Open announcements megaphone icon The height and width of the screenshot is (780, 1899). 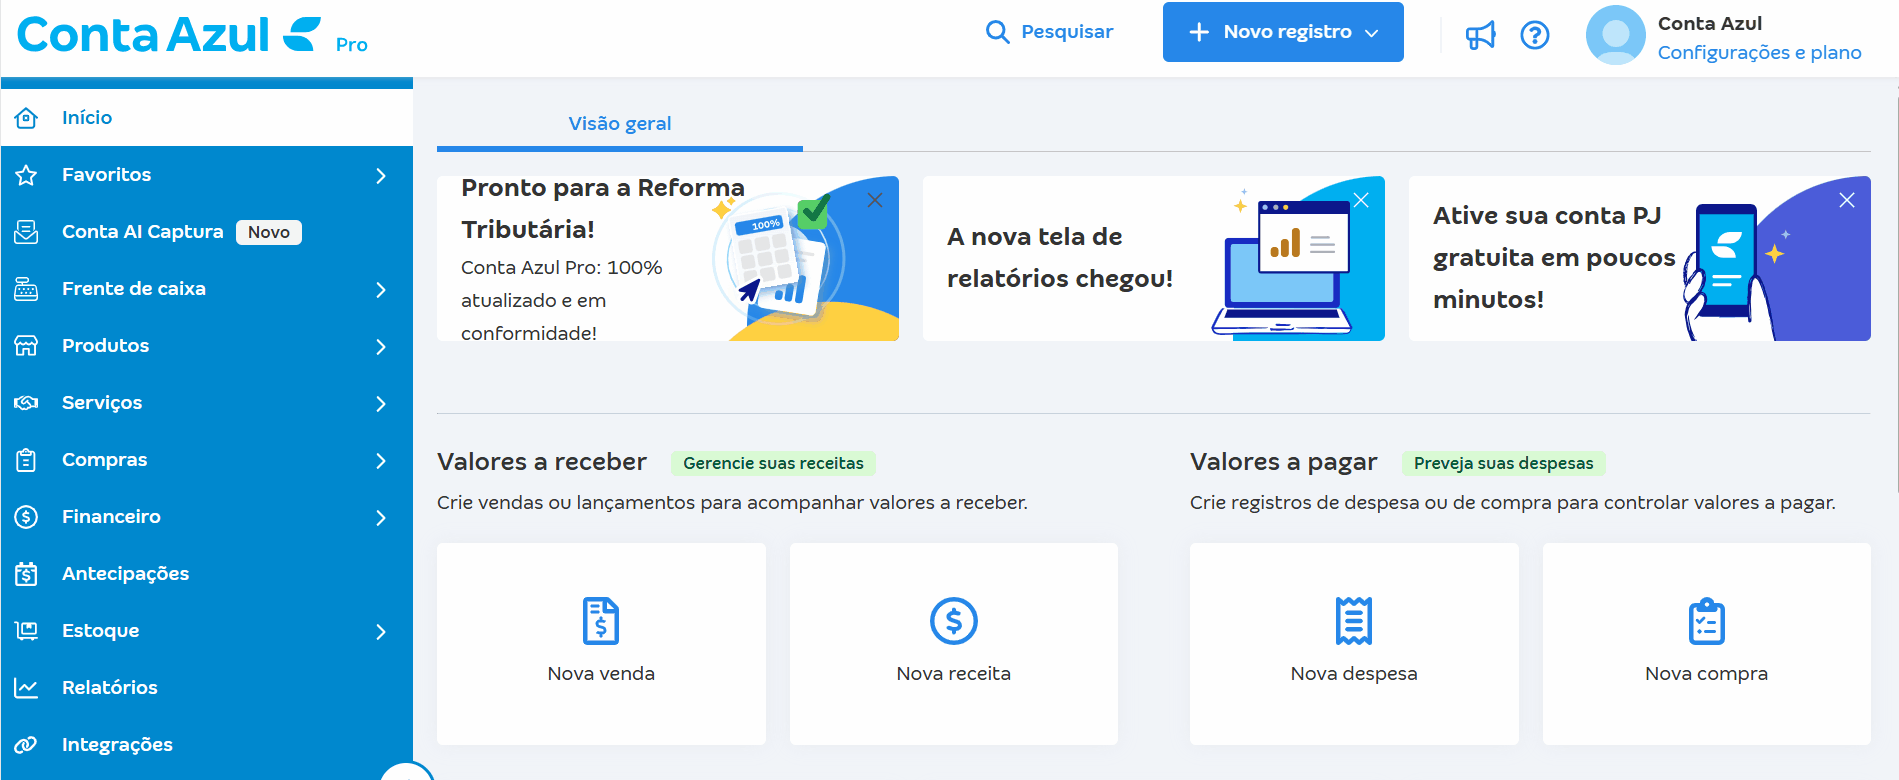coord(1480,35)
